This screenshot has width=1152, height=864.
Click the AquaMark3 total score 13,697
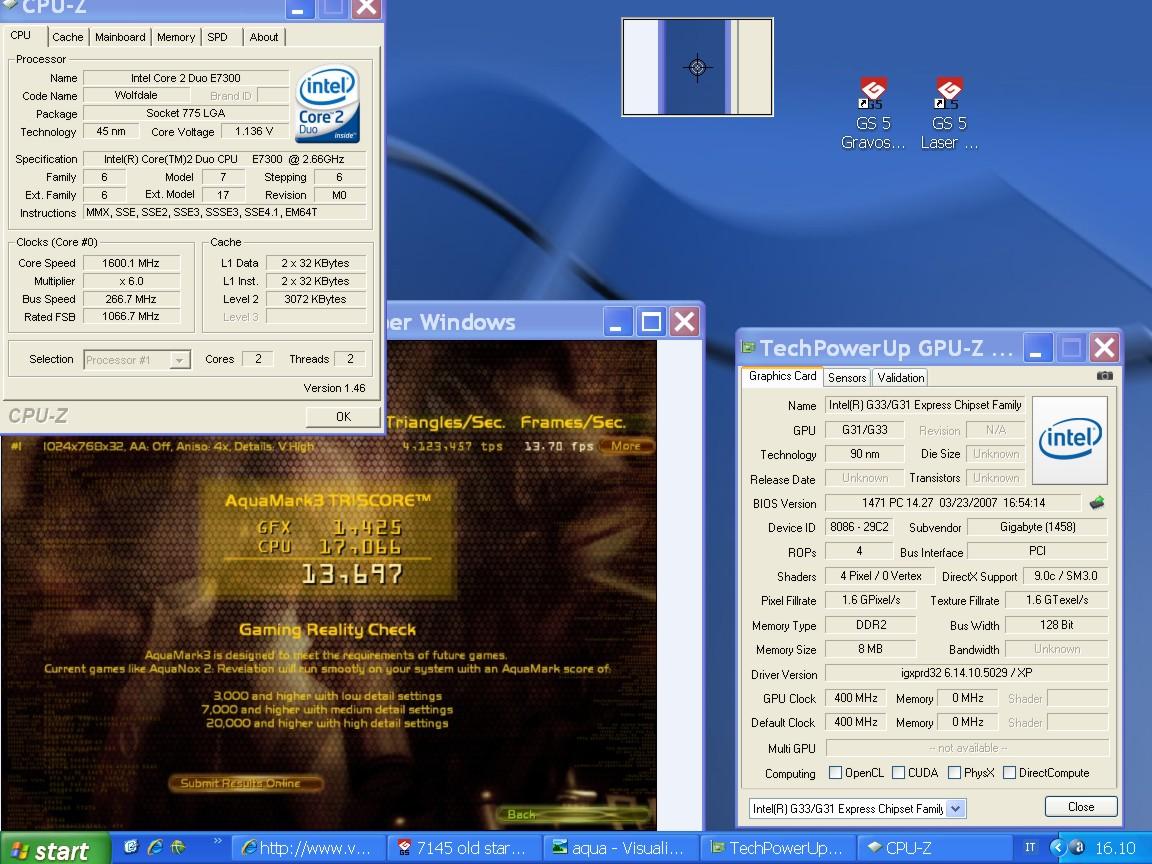click(x=352, y=574)
